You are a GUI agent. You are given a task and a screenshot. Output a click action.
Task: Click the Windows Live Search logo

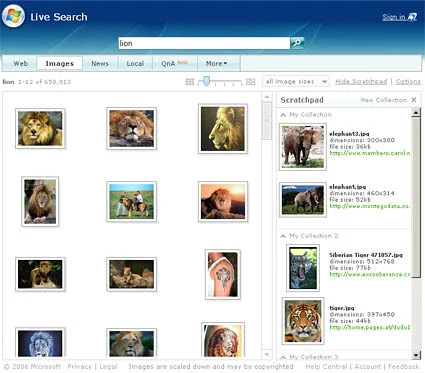point(13,16)
